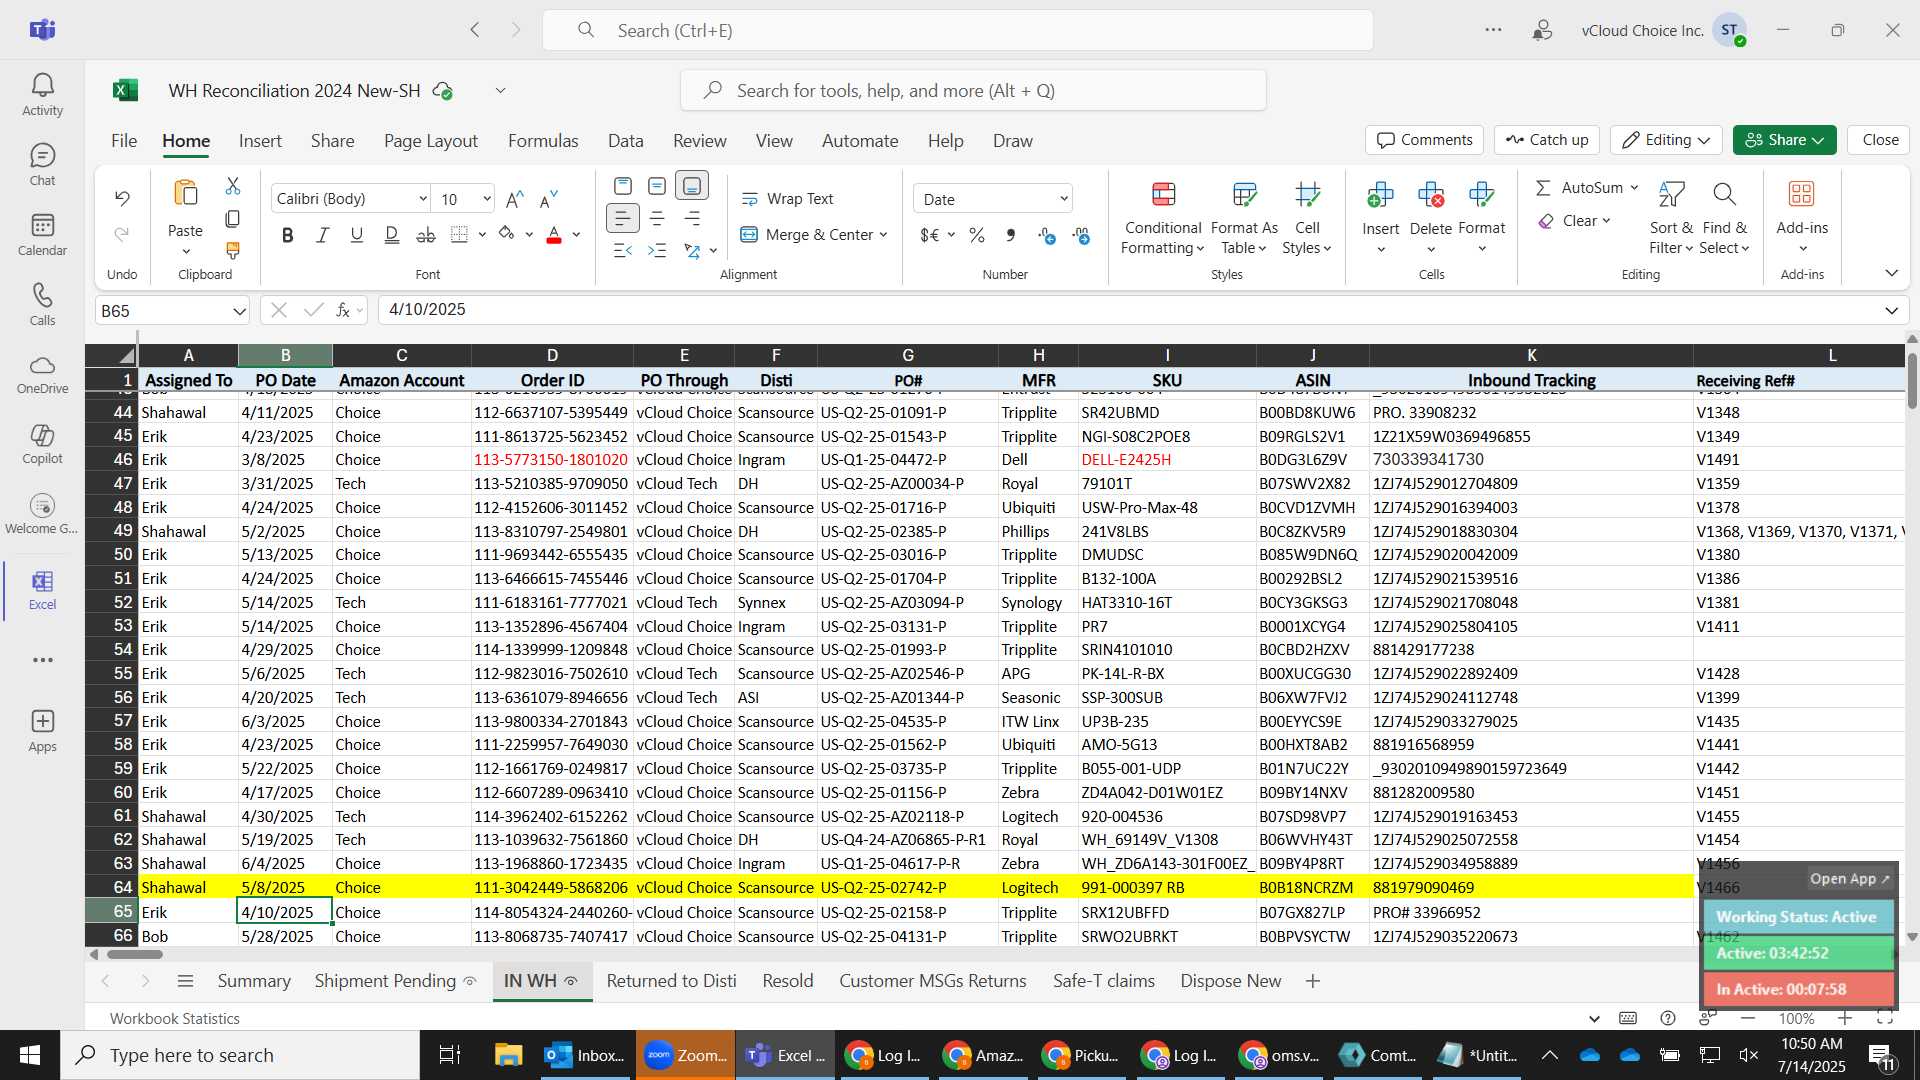Image resolution: width=1920 pixels, height=1080 pixels.
Task: Open the Comments pane
Action: tap(1425, 140)
